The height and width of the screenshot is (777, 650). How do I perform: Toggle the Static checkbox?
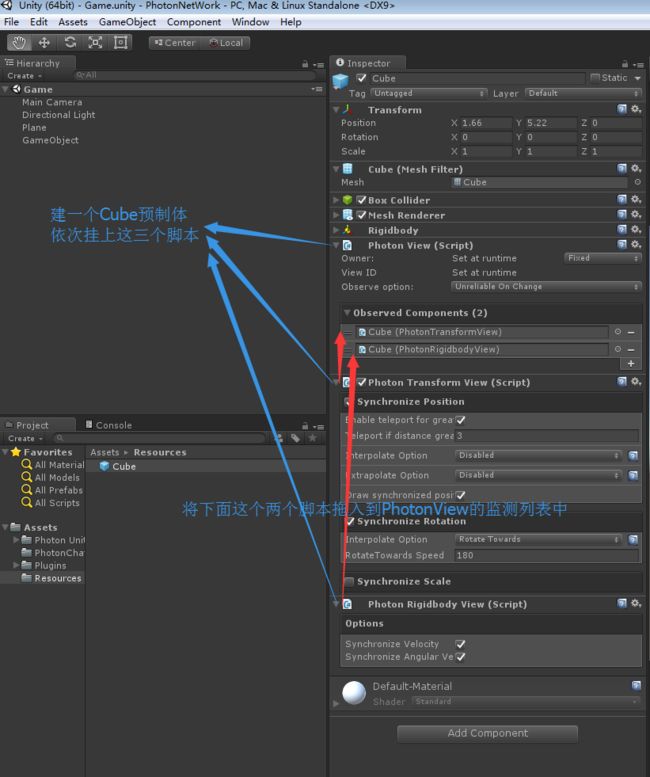coord(595,78)
